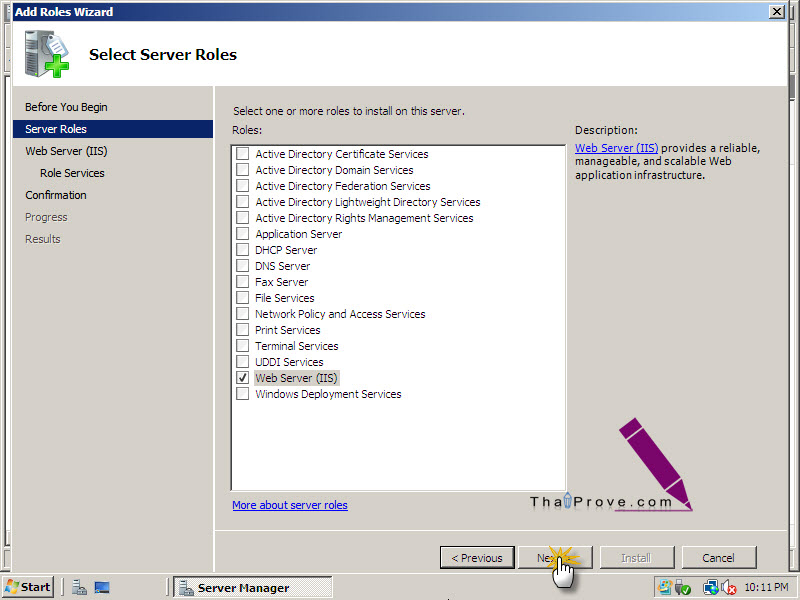Check the Print Services role

(x=243, y=330)
